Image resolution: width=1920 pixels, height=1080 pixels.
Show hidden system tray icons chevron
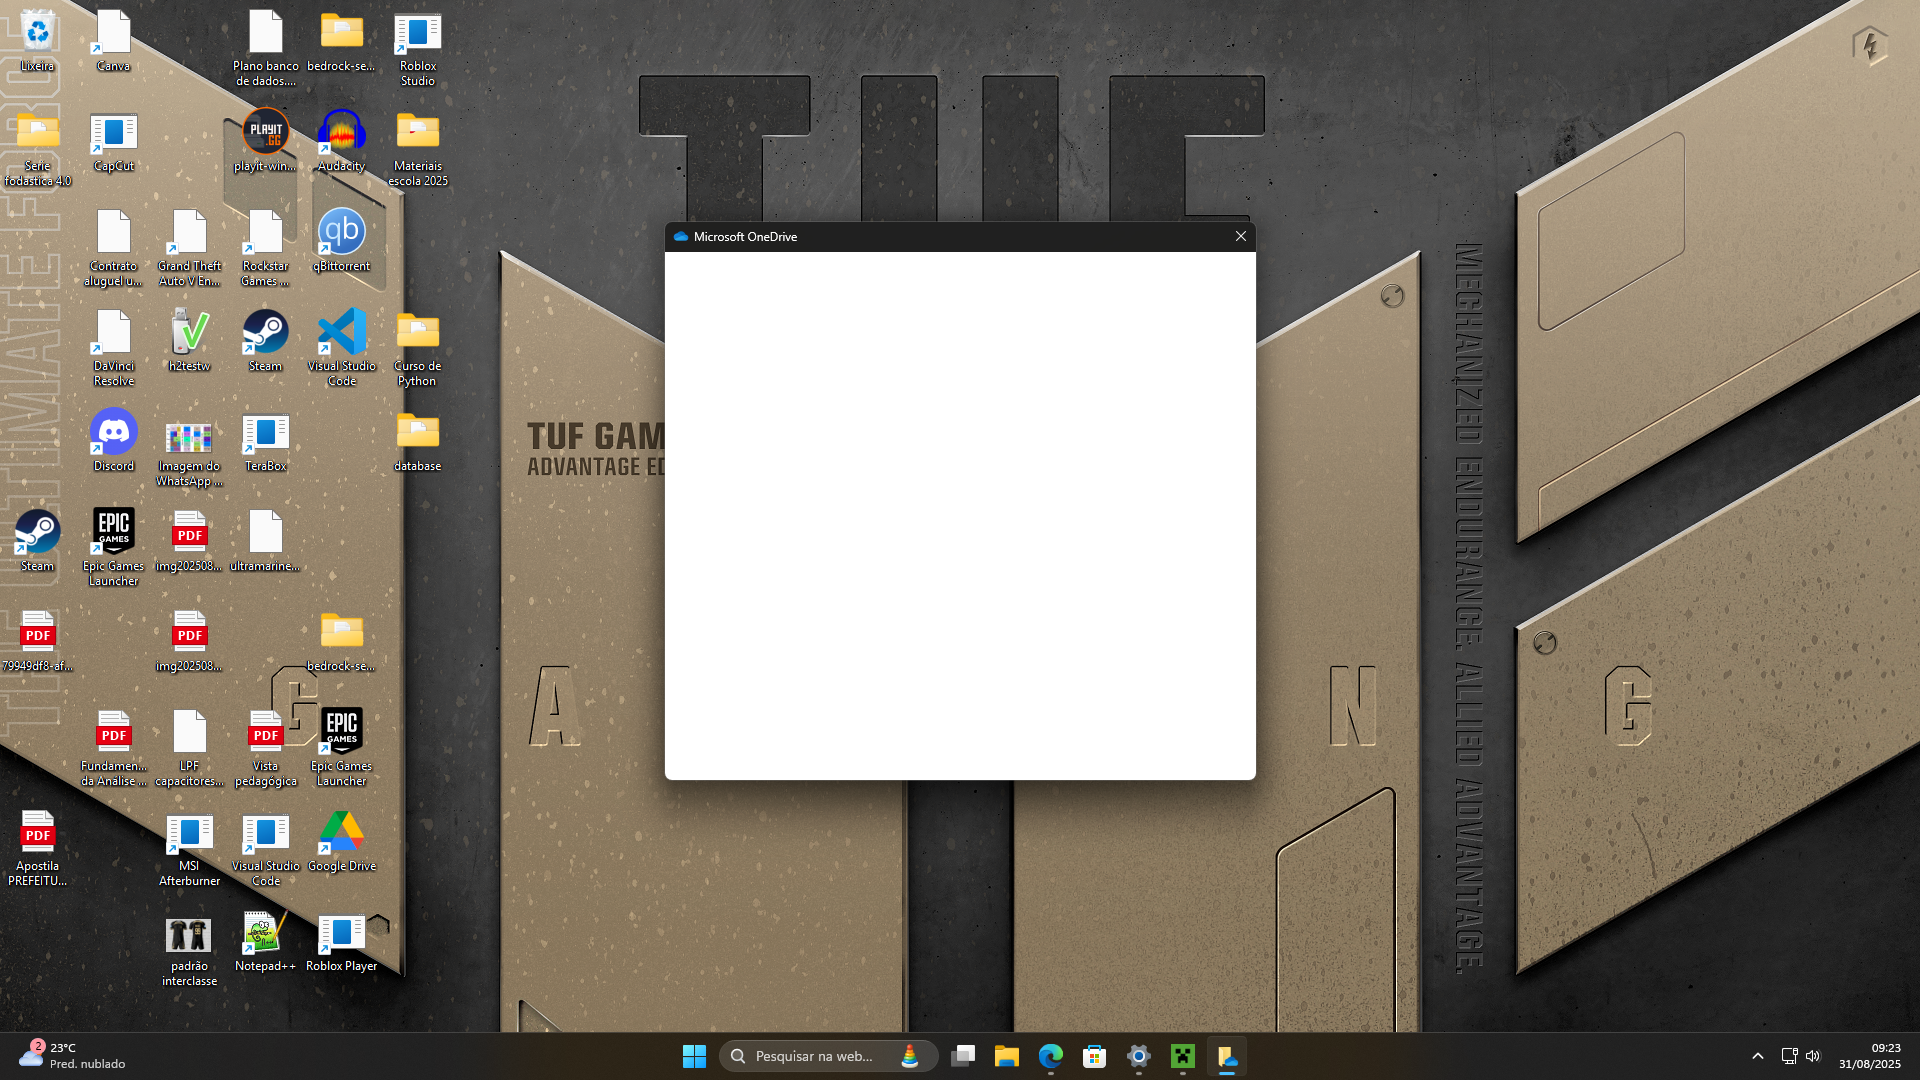pos(1757,1056)
